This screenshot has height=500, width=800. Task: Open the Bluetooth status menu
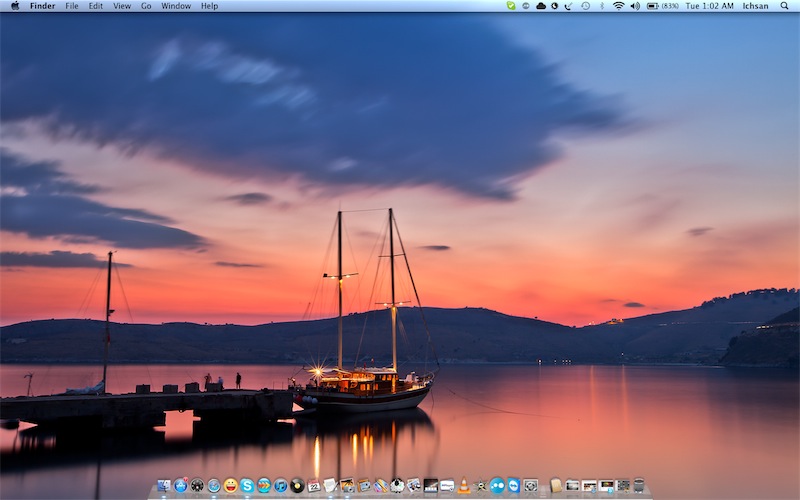602,6
